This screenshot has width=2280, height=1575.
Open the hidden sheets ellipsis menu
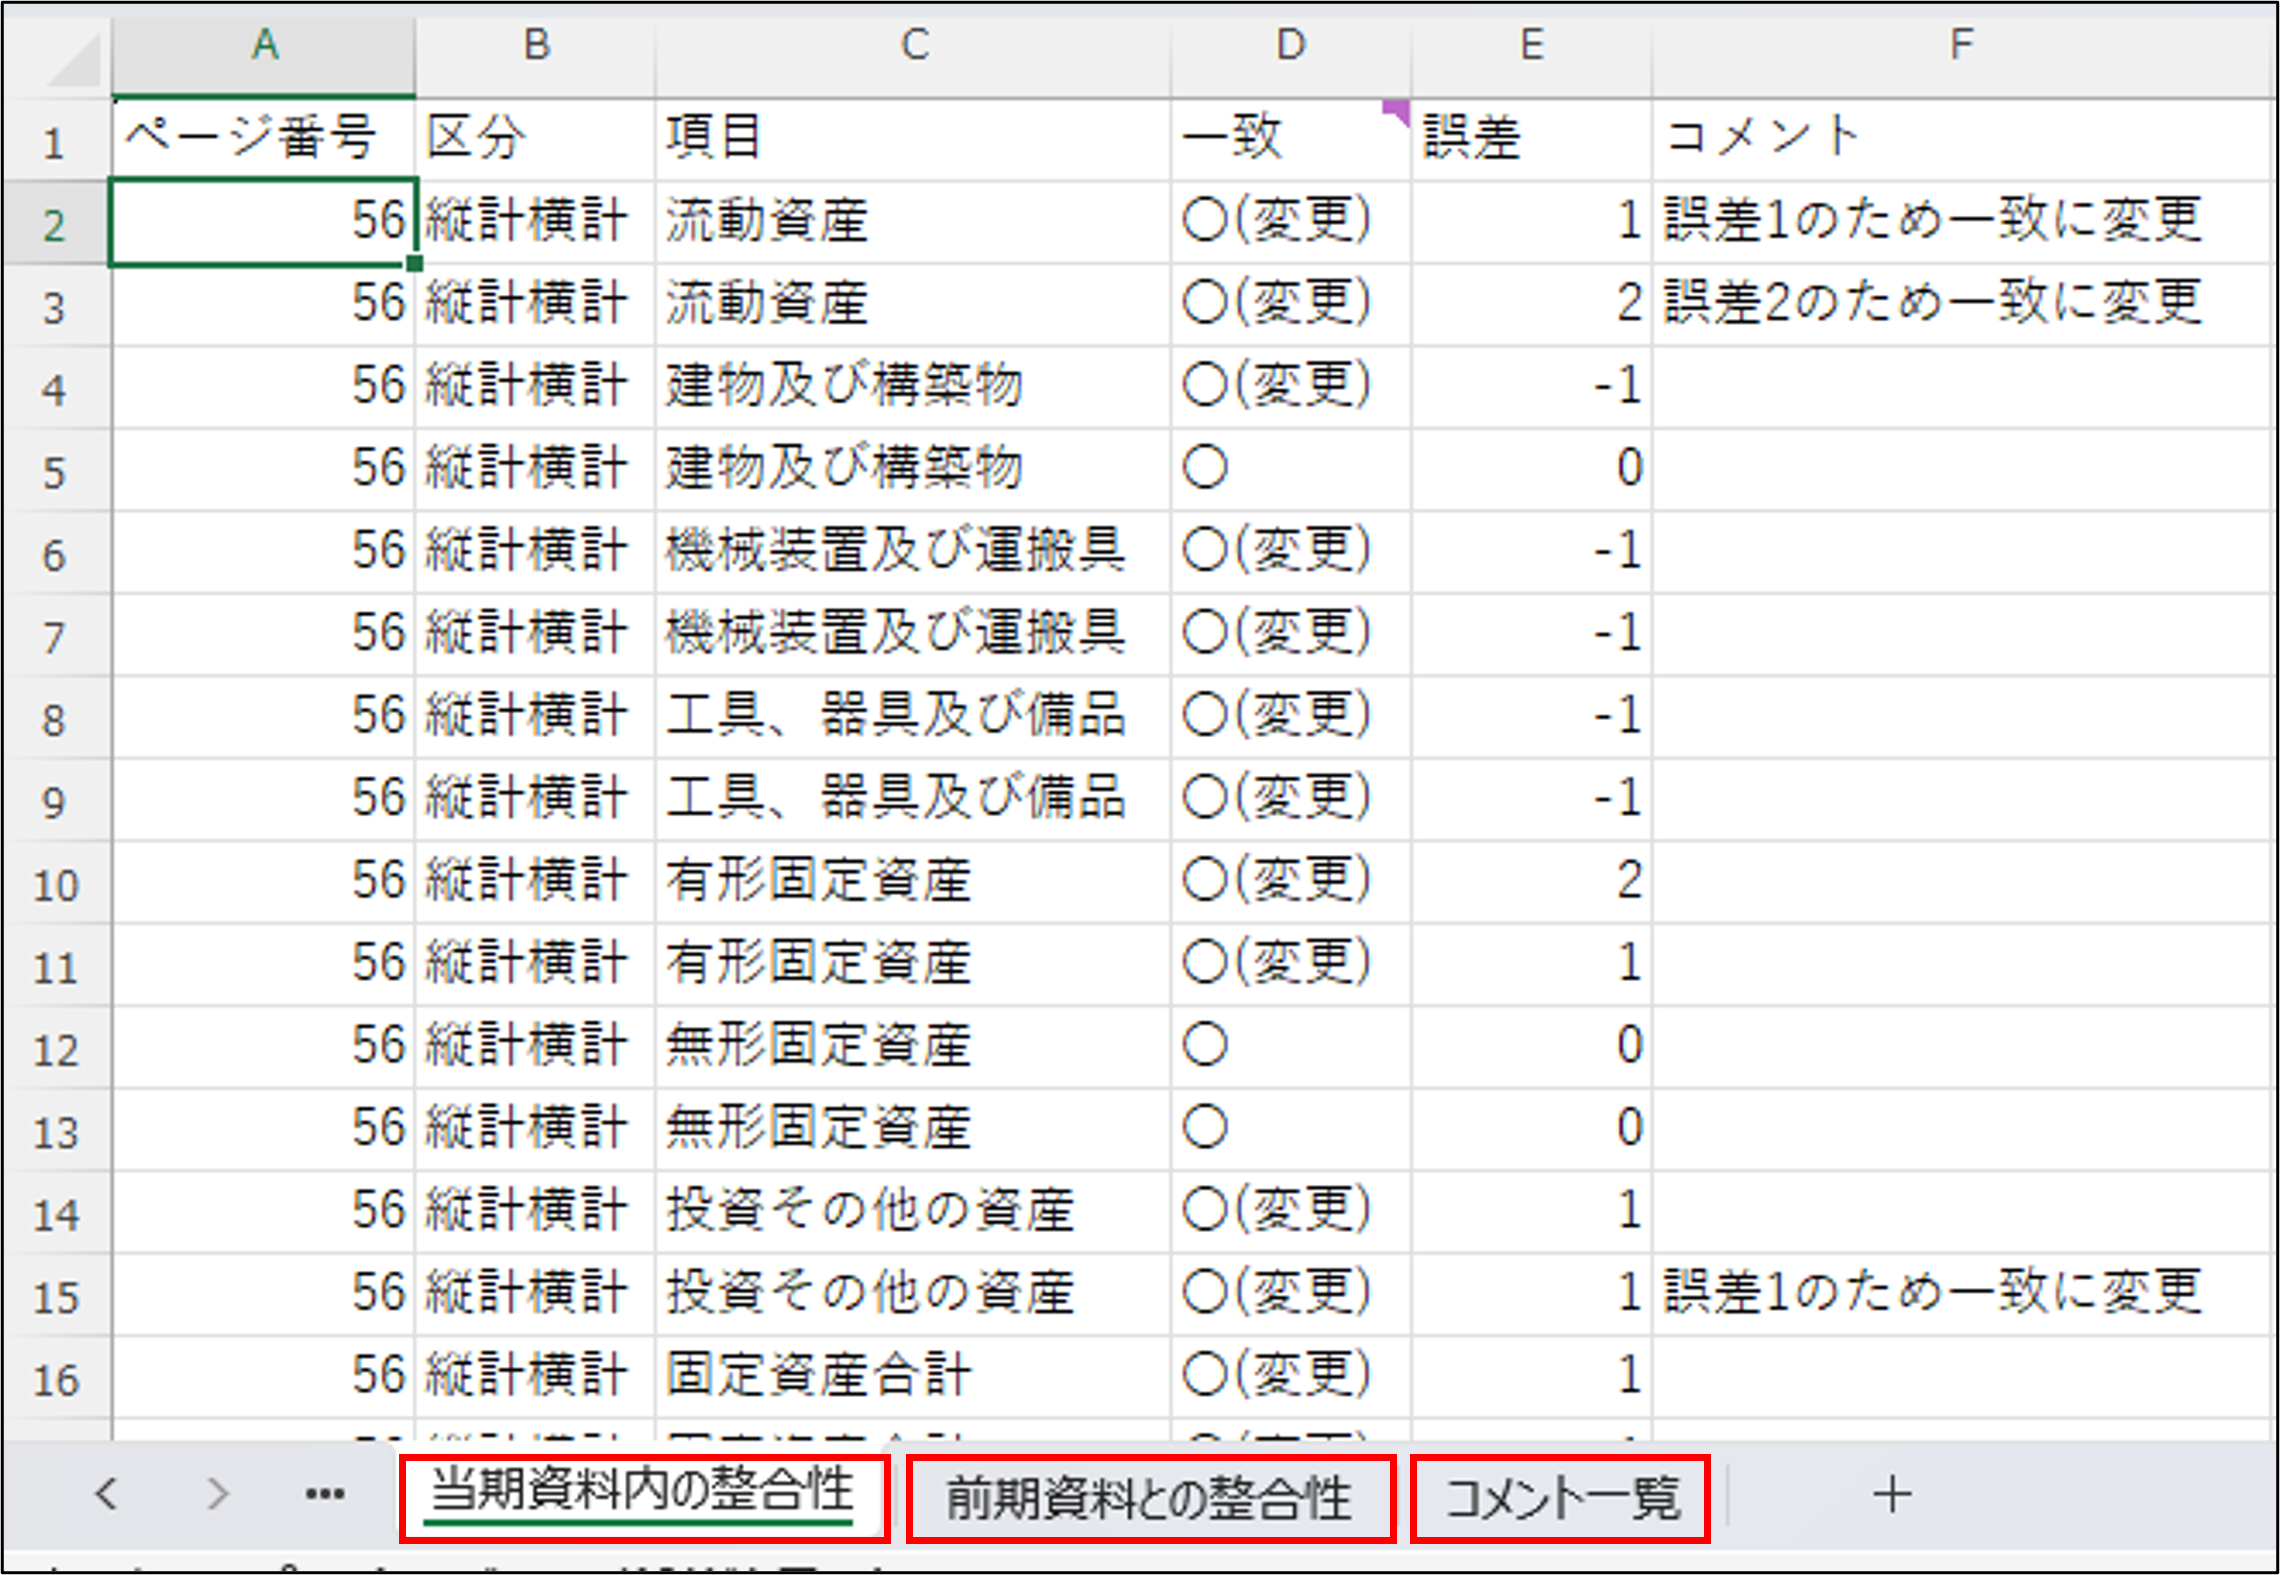coord(325,1495)
